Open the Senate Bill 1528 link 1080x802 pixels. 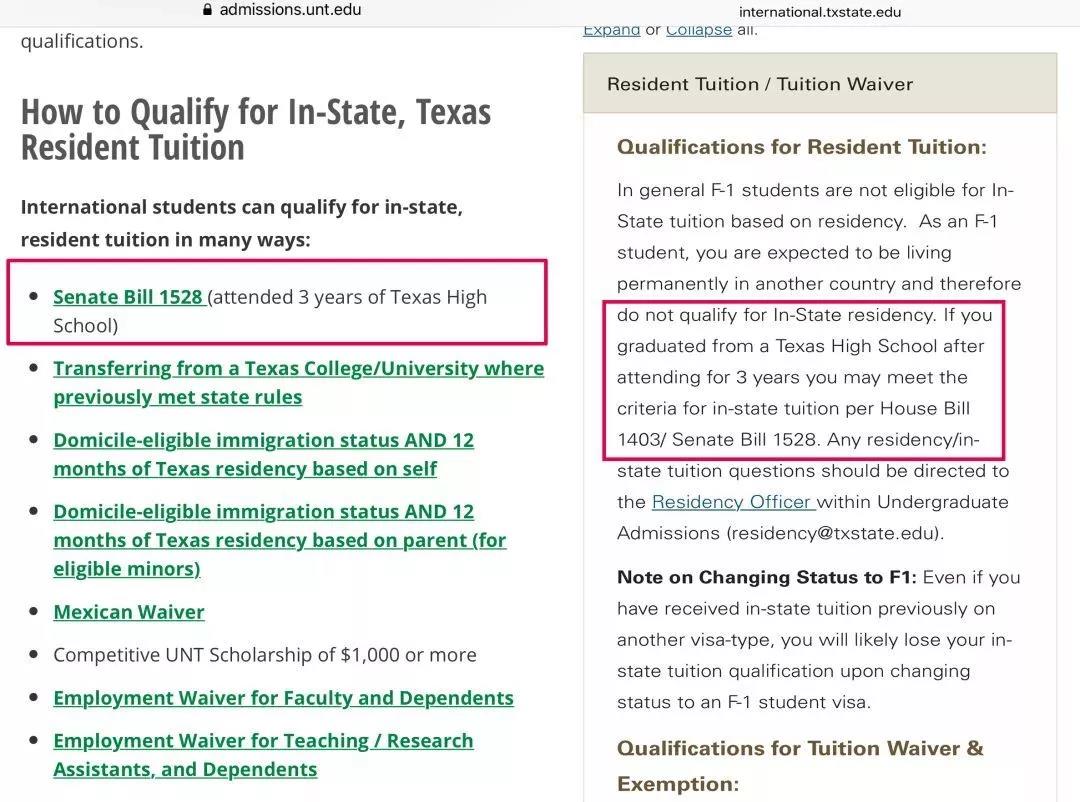tap(128, 297)
